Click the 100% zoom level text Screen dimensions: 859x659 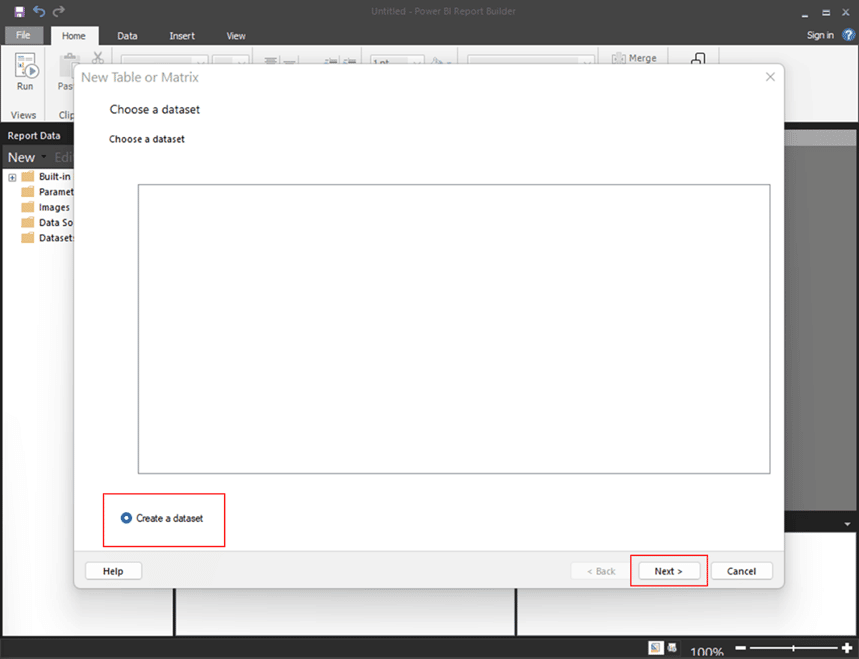(707, 651)
